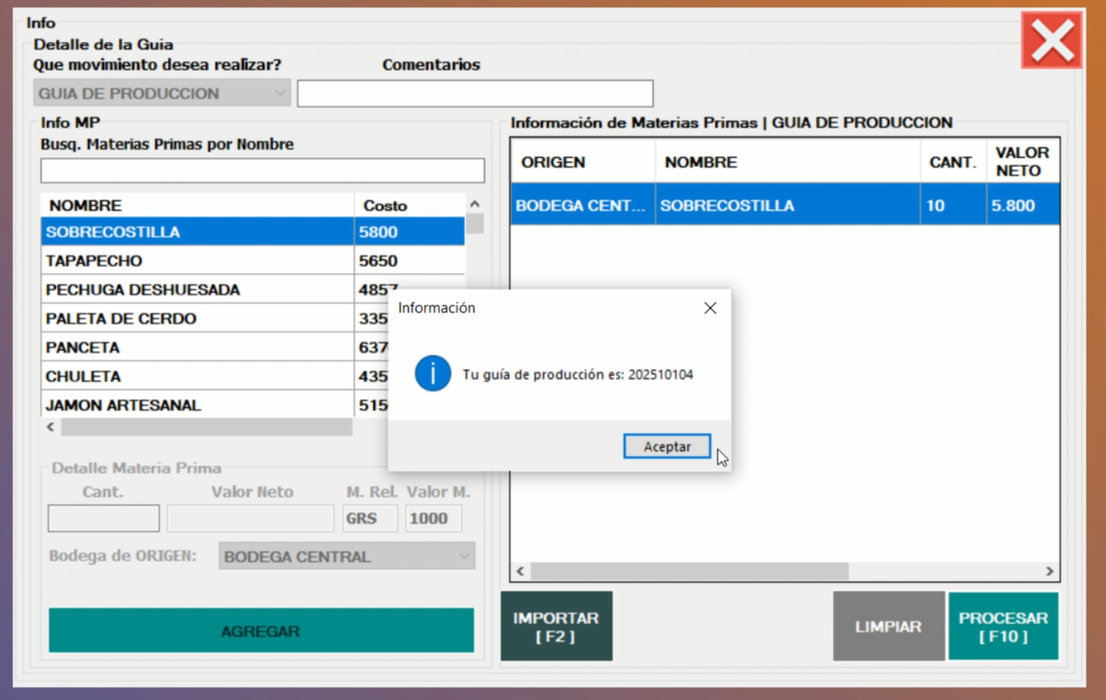Click Aceptar in the Información dialog
1106x700 pixels.
click(667, 447)
